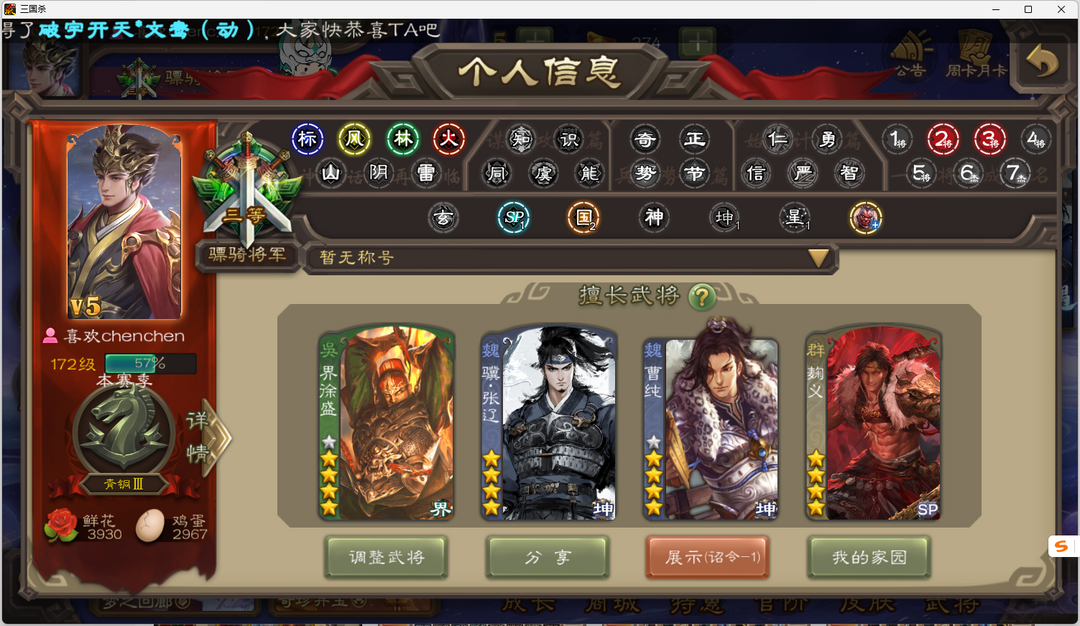Open the SP generals badge

pos(514,218)
